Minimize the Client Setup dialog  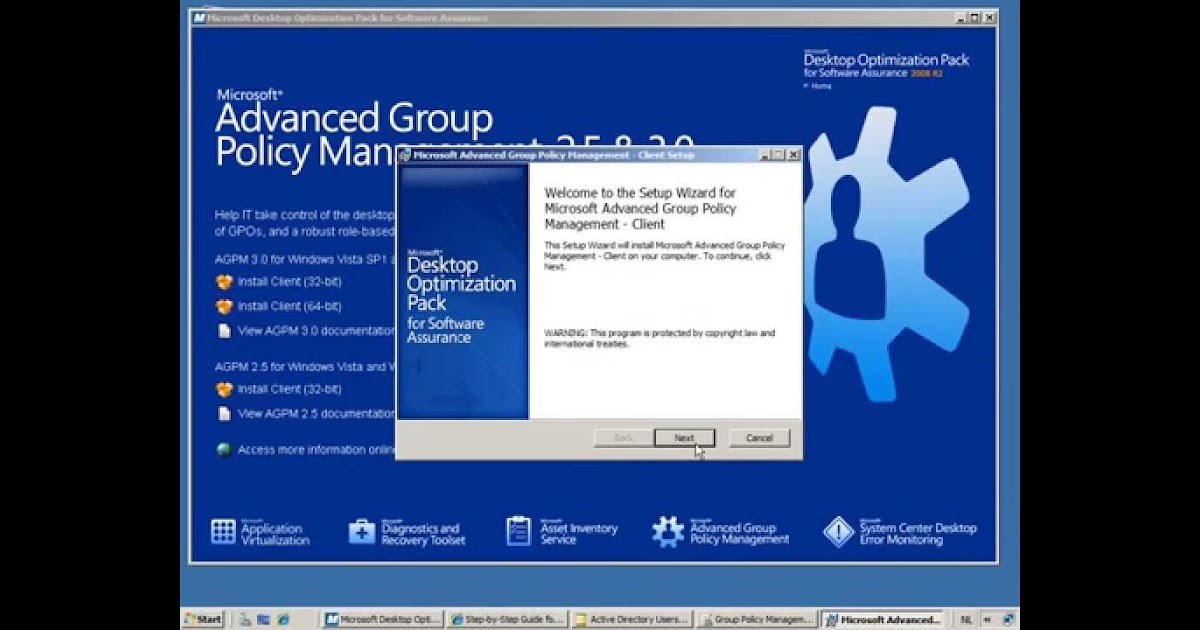coord(765,155)
